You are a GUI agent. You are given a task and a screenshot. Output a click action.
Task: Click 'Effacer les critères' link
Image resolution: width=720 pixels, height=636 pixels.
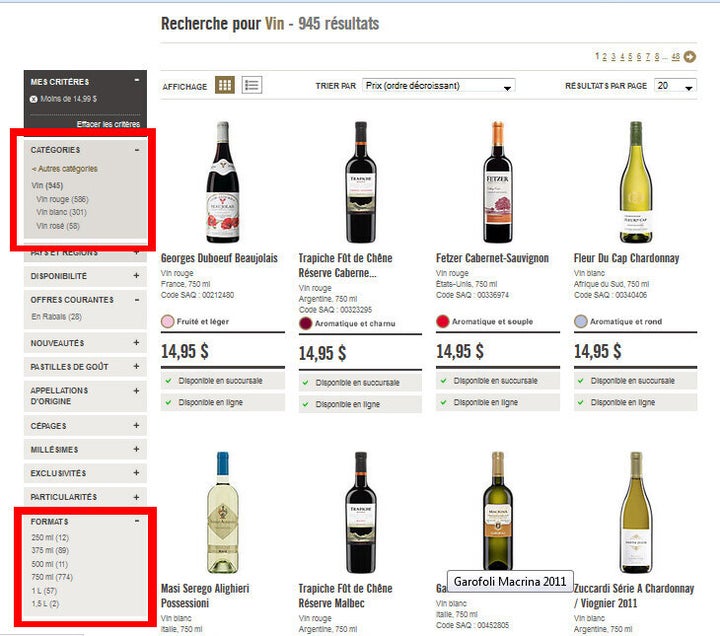(x=108, y=124)
